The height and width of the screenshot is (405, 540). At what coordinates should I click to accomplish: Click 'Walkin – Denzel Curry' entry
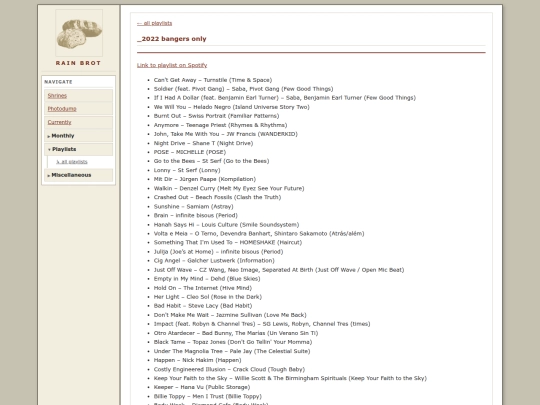pyautogui.click(x=229, y=188)
